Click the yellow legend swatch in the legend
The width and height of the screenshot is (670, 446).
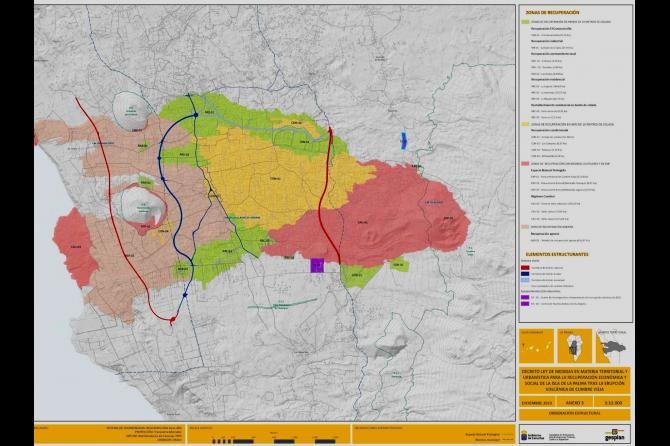pos(523,126)
